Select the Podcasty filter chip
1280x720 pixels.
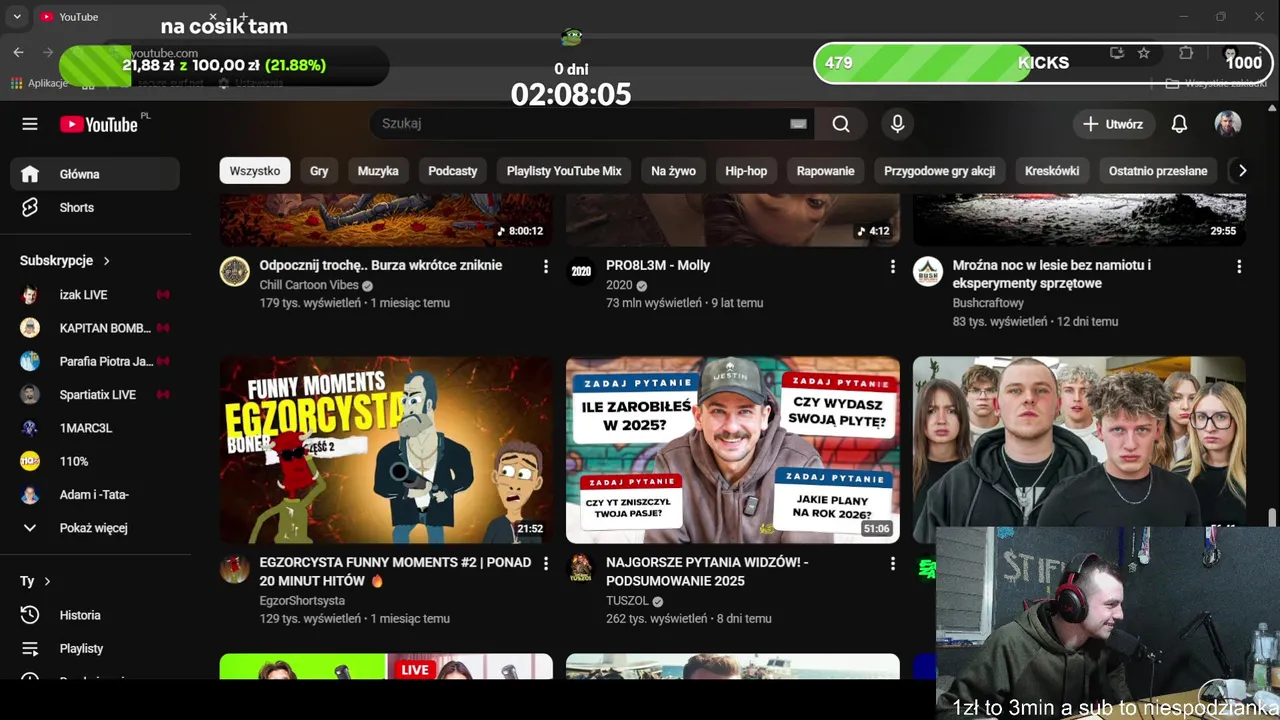(453, 171)
